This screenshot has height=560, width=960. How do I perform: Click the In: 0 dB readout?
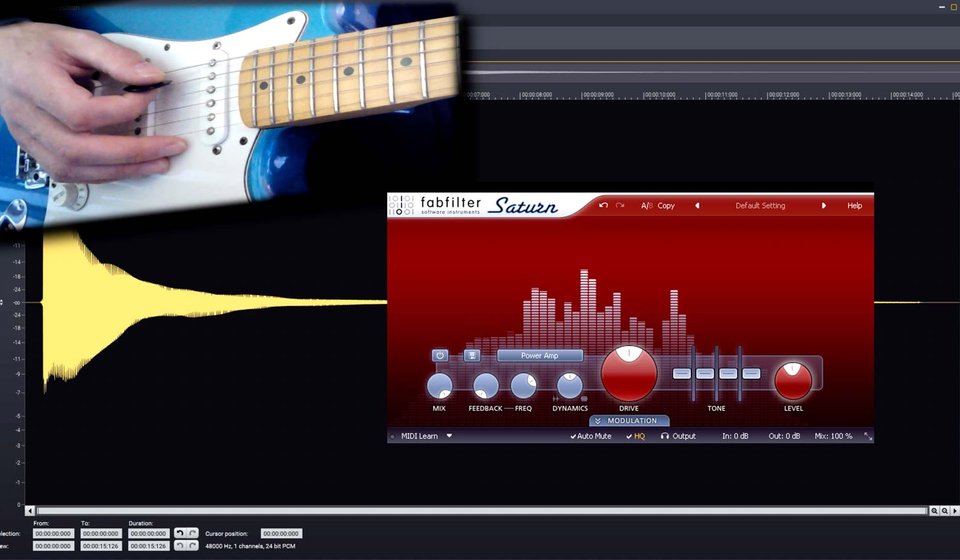coord(735,436)
